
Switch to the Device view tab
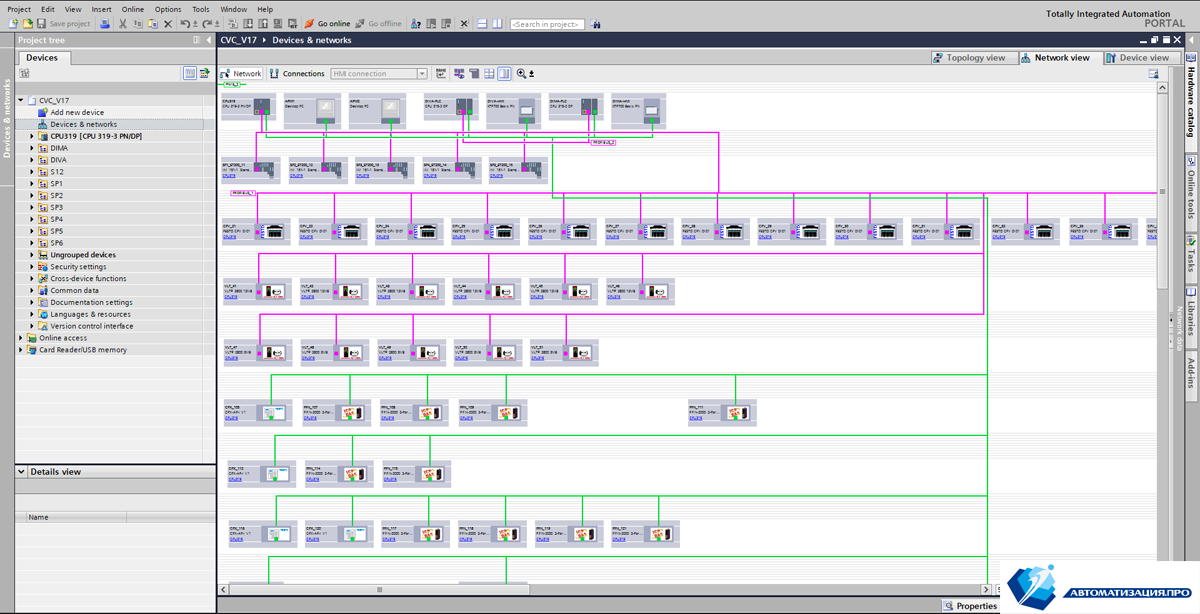click(1138, 58)
